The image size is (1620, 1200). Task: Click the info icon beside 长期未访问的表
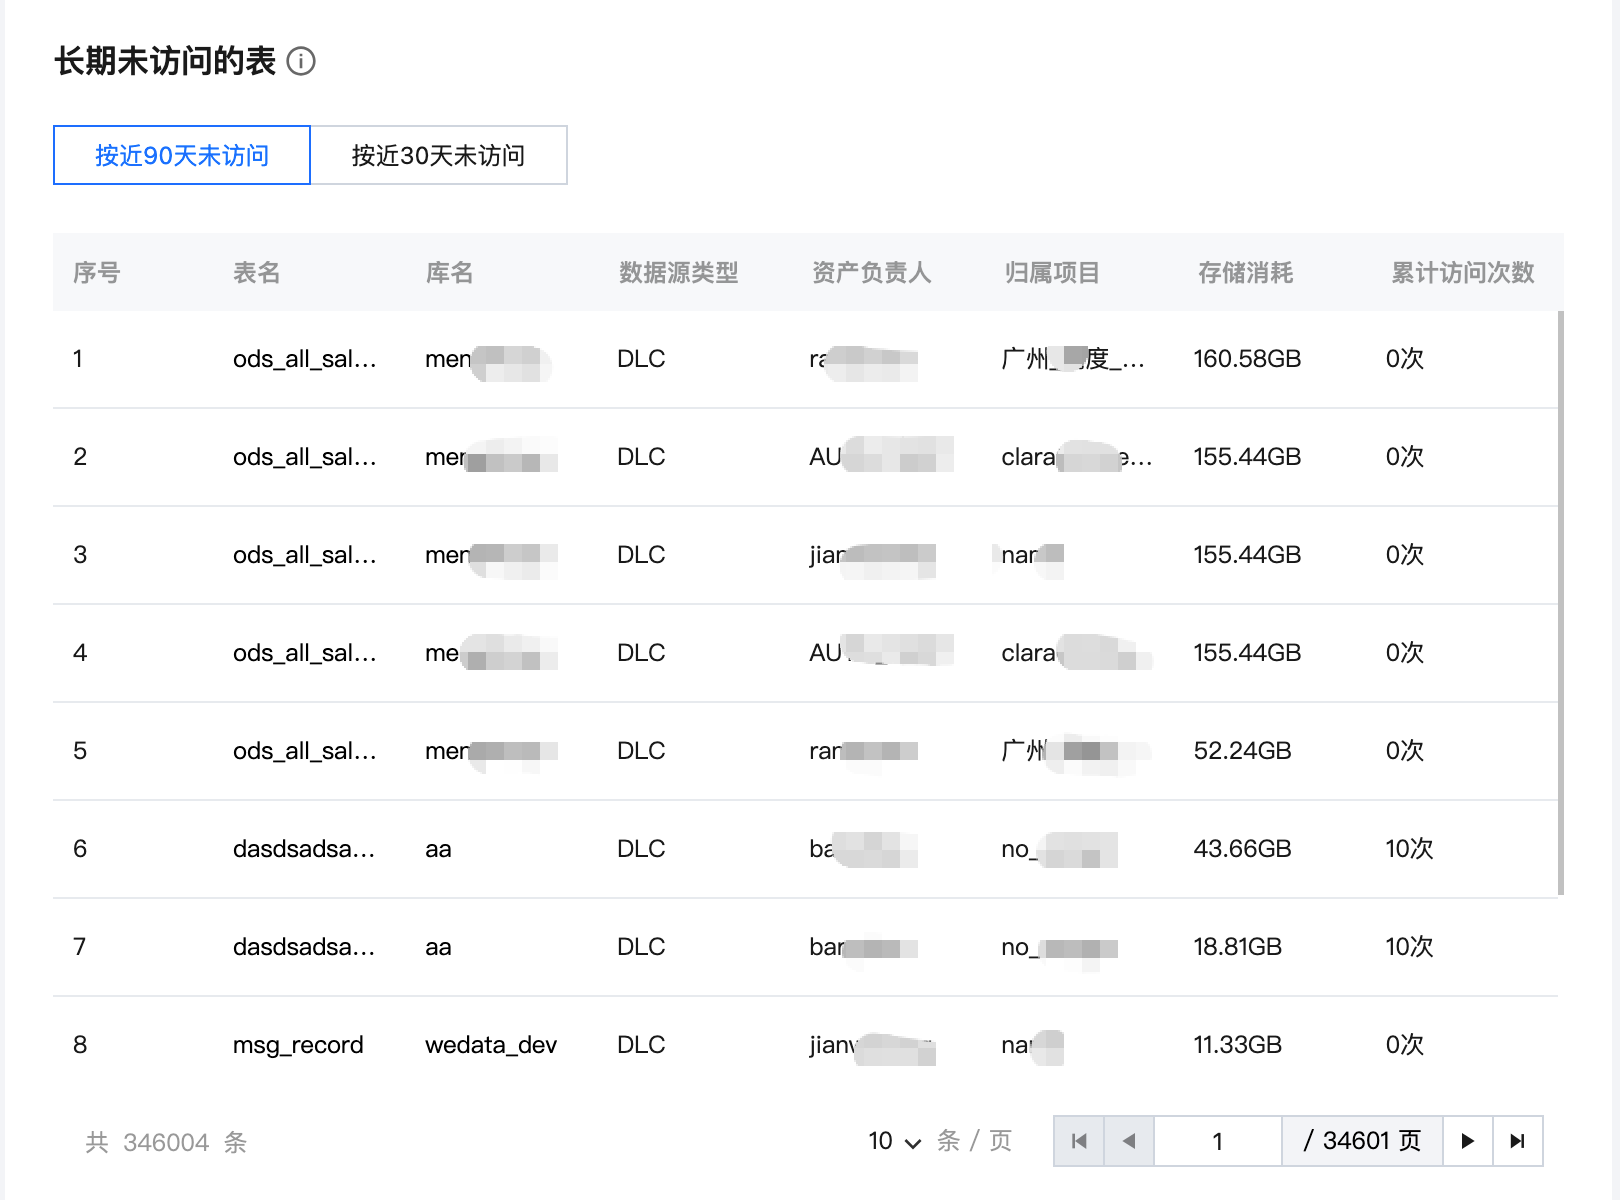click(301, 62)
